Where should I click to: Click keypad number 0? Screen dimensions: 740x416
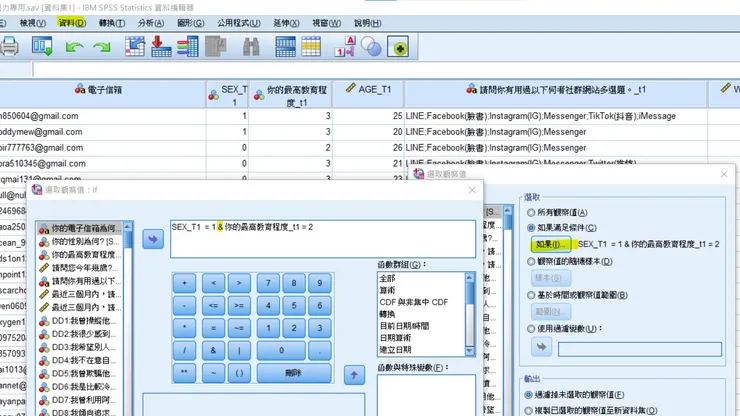(x=281, y=350)
